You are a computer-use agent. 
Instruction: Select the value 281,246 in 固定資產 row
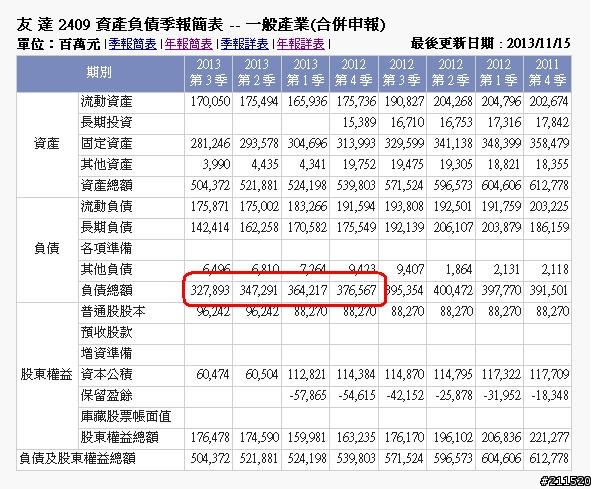click(x=210, y=144)
